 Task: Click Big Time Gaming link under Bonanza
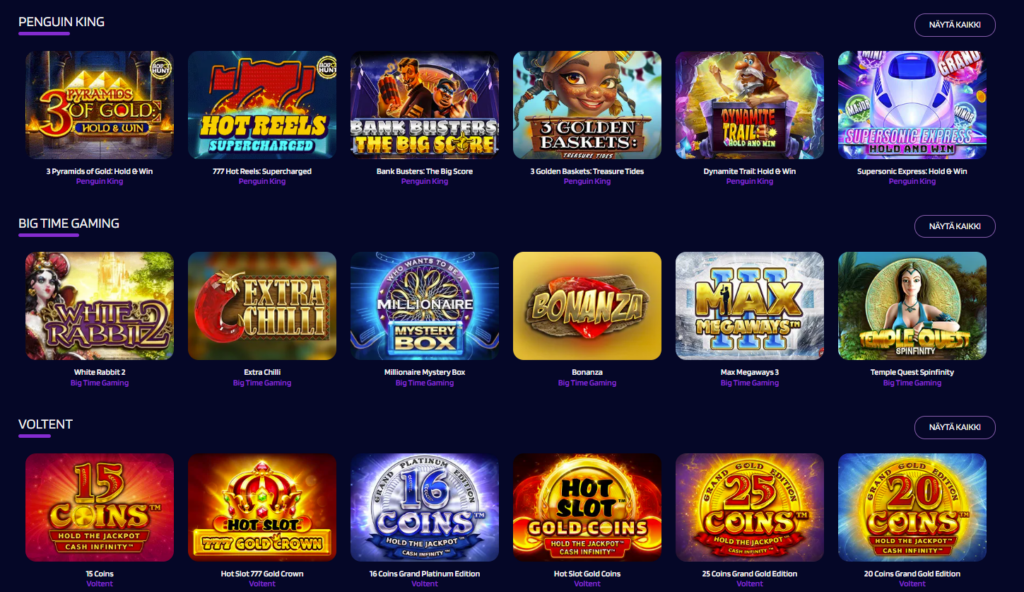pos(587,383)
